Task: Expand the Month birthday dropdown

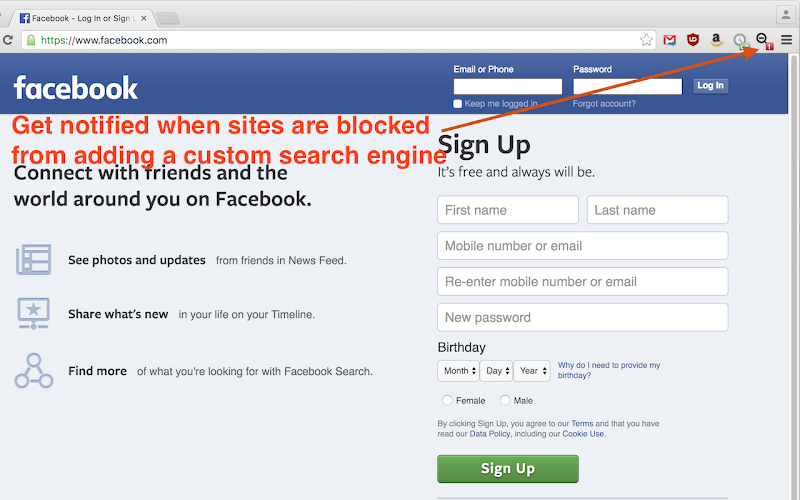Action: pyautogui.click(x=458, y=371)
